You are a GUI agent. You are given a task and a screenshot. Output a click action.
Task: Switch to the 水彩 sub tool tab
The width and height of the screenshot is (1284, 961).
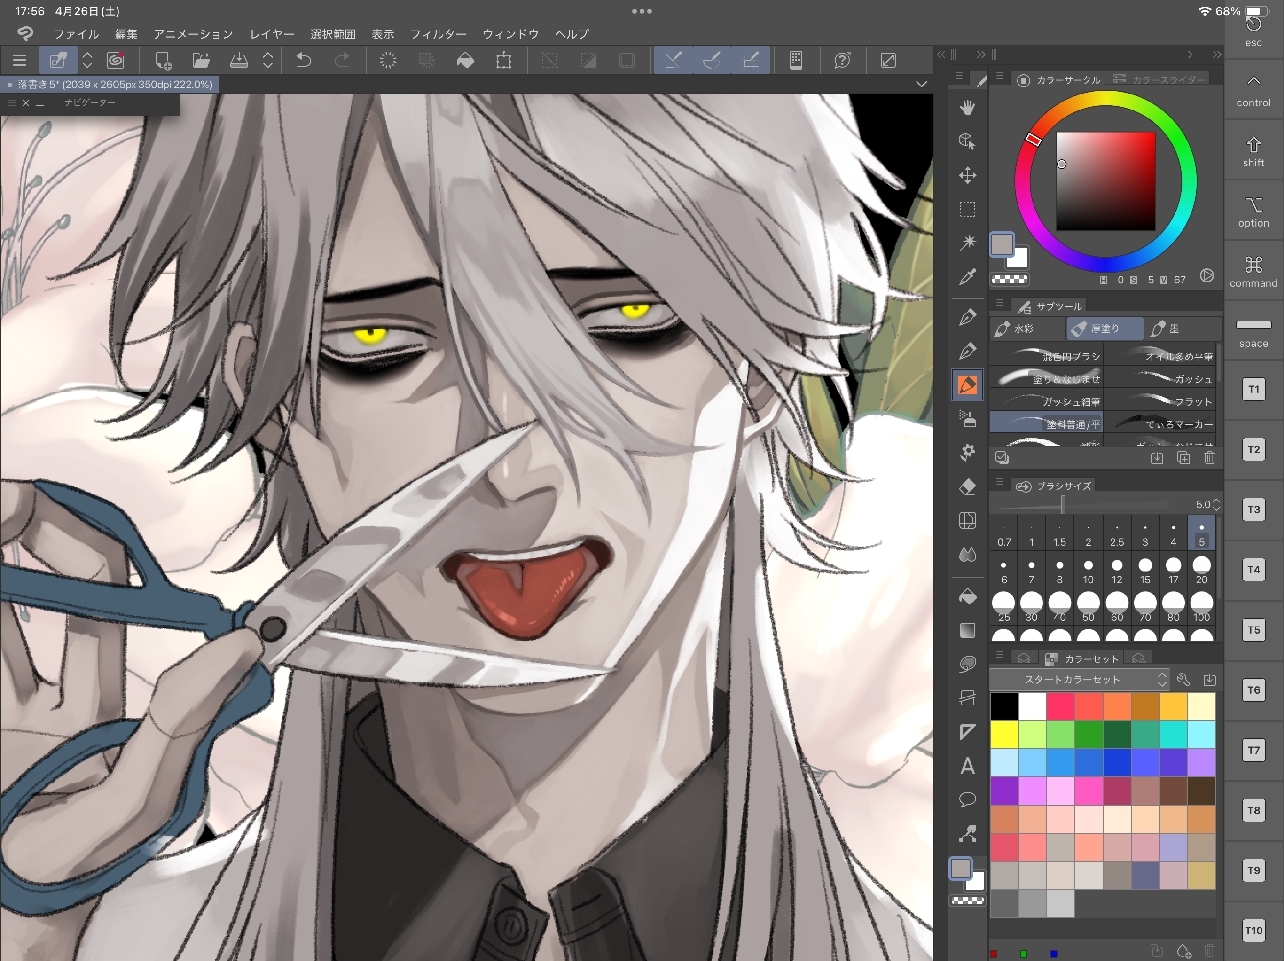pos(1015,328)
